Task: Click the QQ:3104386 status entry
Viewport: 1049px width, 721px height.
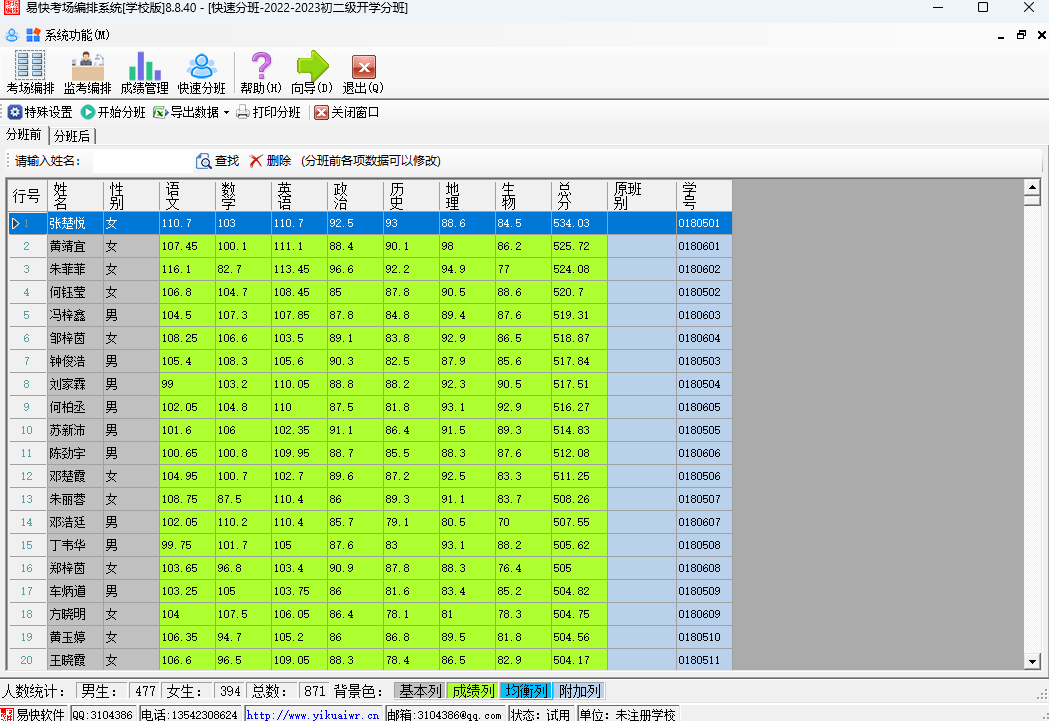Action: point(102,715)
